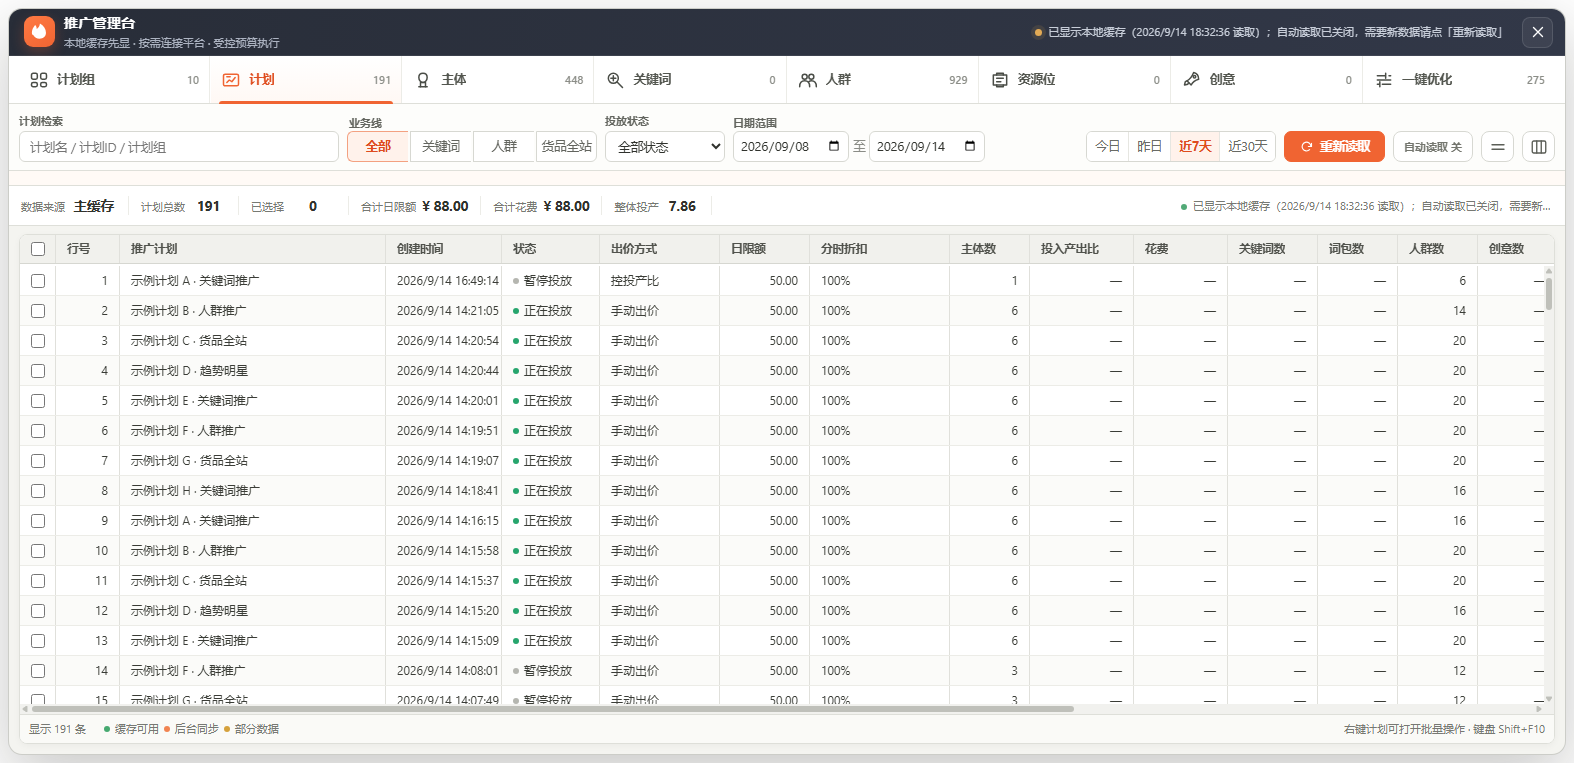1574x763 pixels.
Task: Click the 计划检索 search input field
Action: tap(179, 147)
